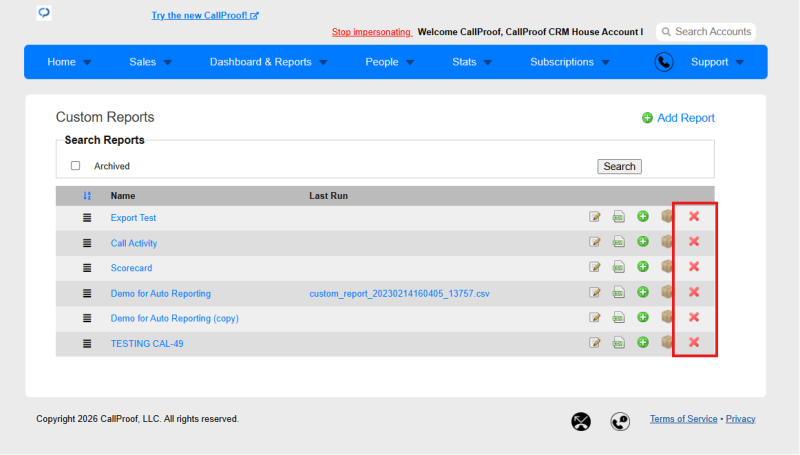
Task: Export Scorecard report to CSV
Action: pyautogui.click(x=618, y=267)
